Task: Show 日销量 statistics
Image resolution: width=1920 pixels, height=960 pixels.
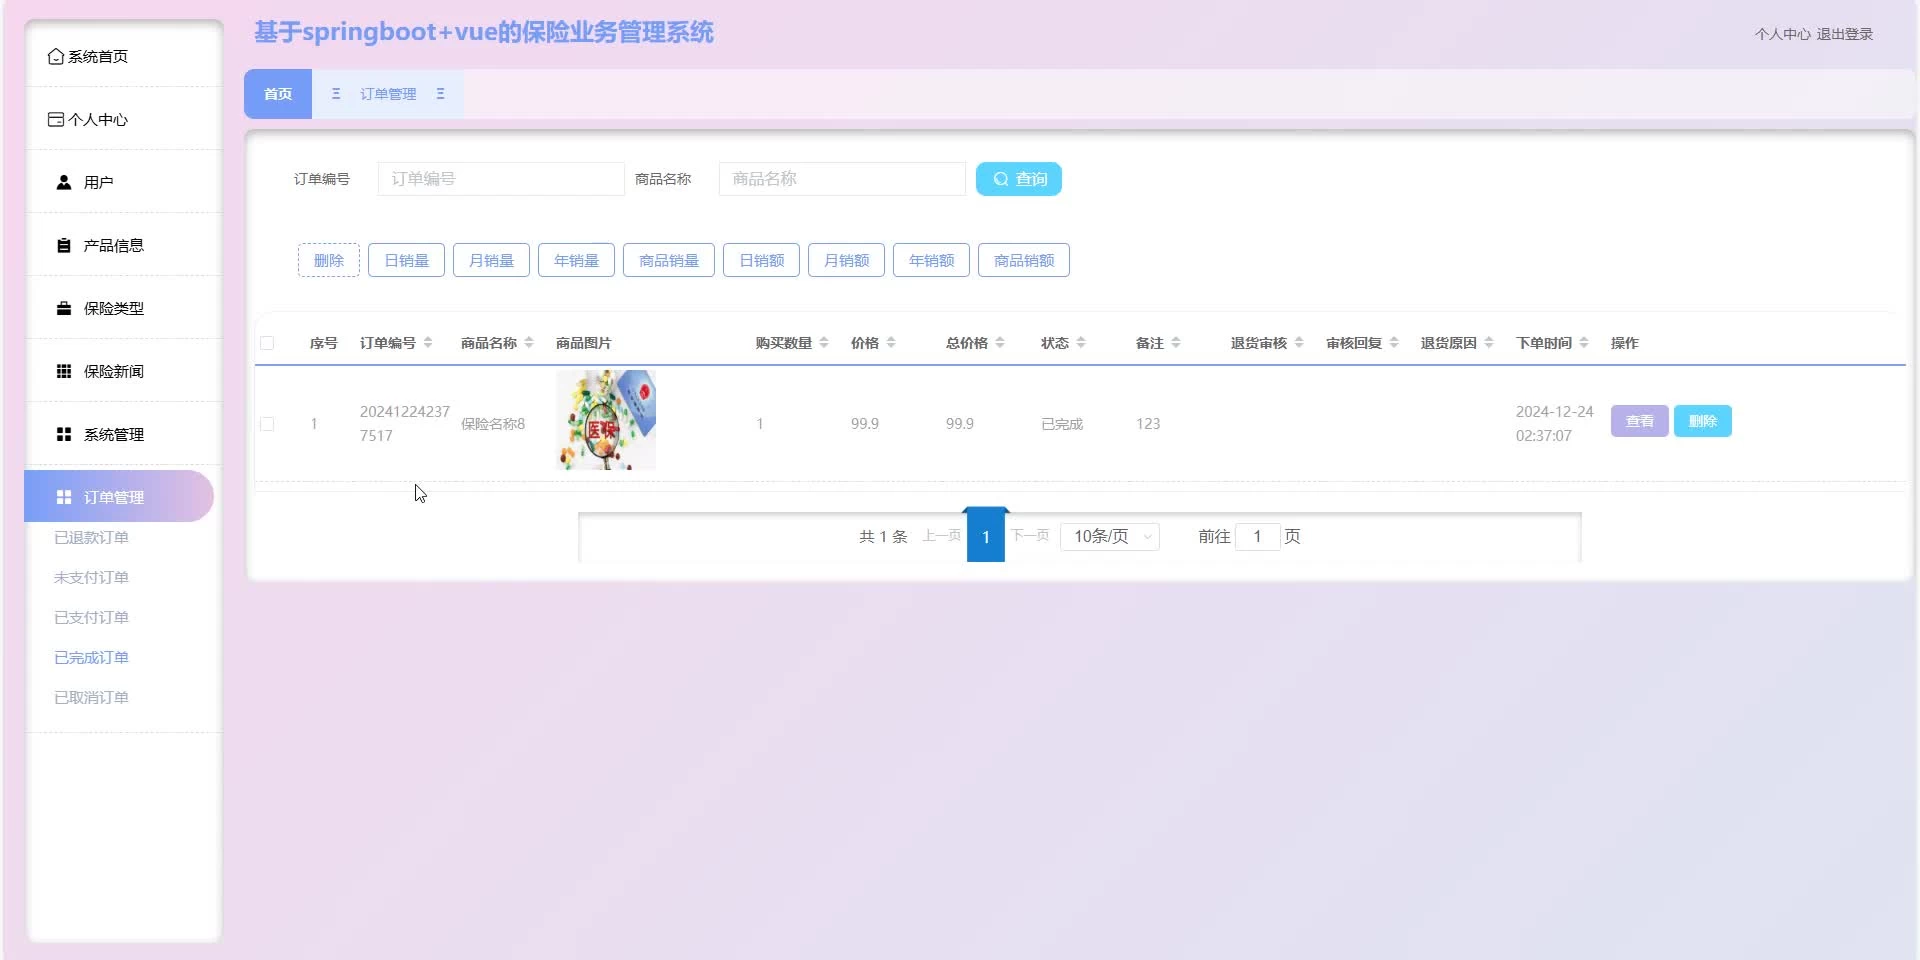Action: (406, 260)
